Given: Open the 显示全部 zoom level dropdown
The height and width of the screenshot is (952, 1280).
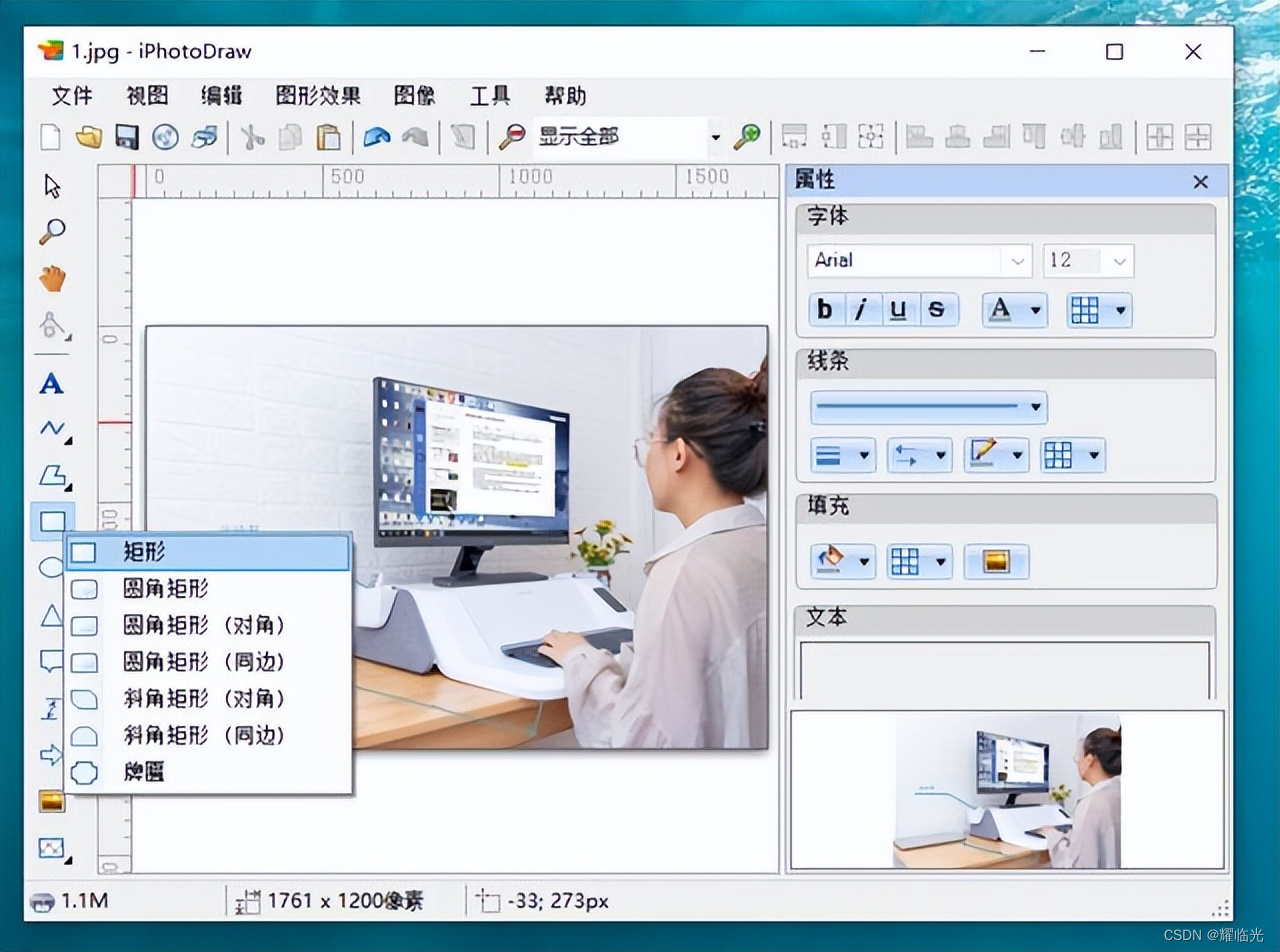Looking at the screenshot, I should [715, 137].
